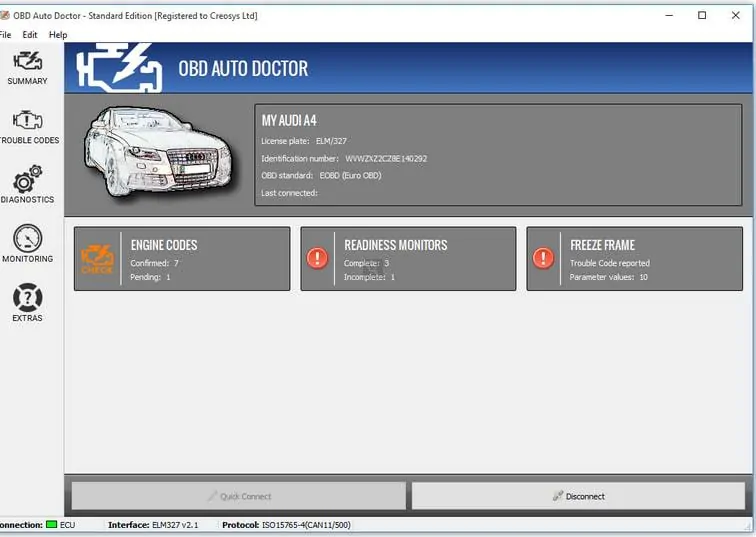Click the Freeze Frame red alert icon
Viewport: 756px width, 537px height.
pos(543,258)
